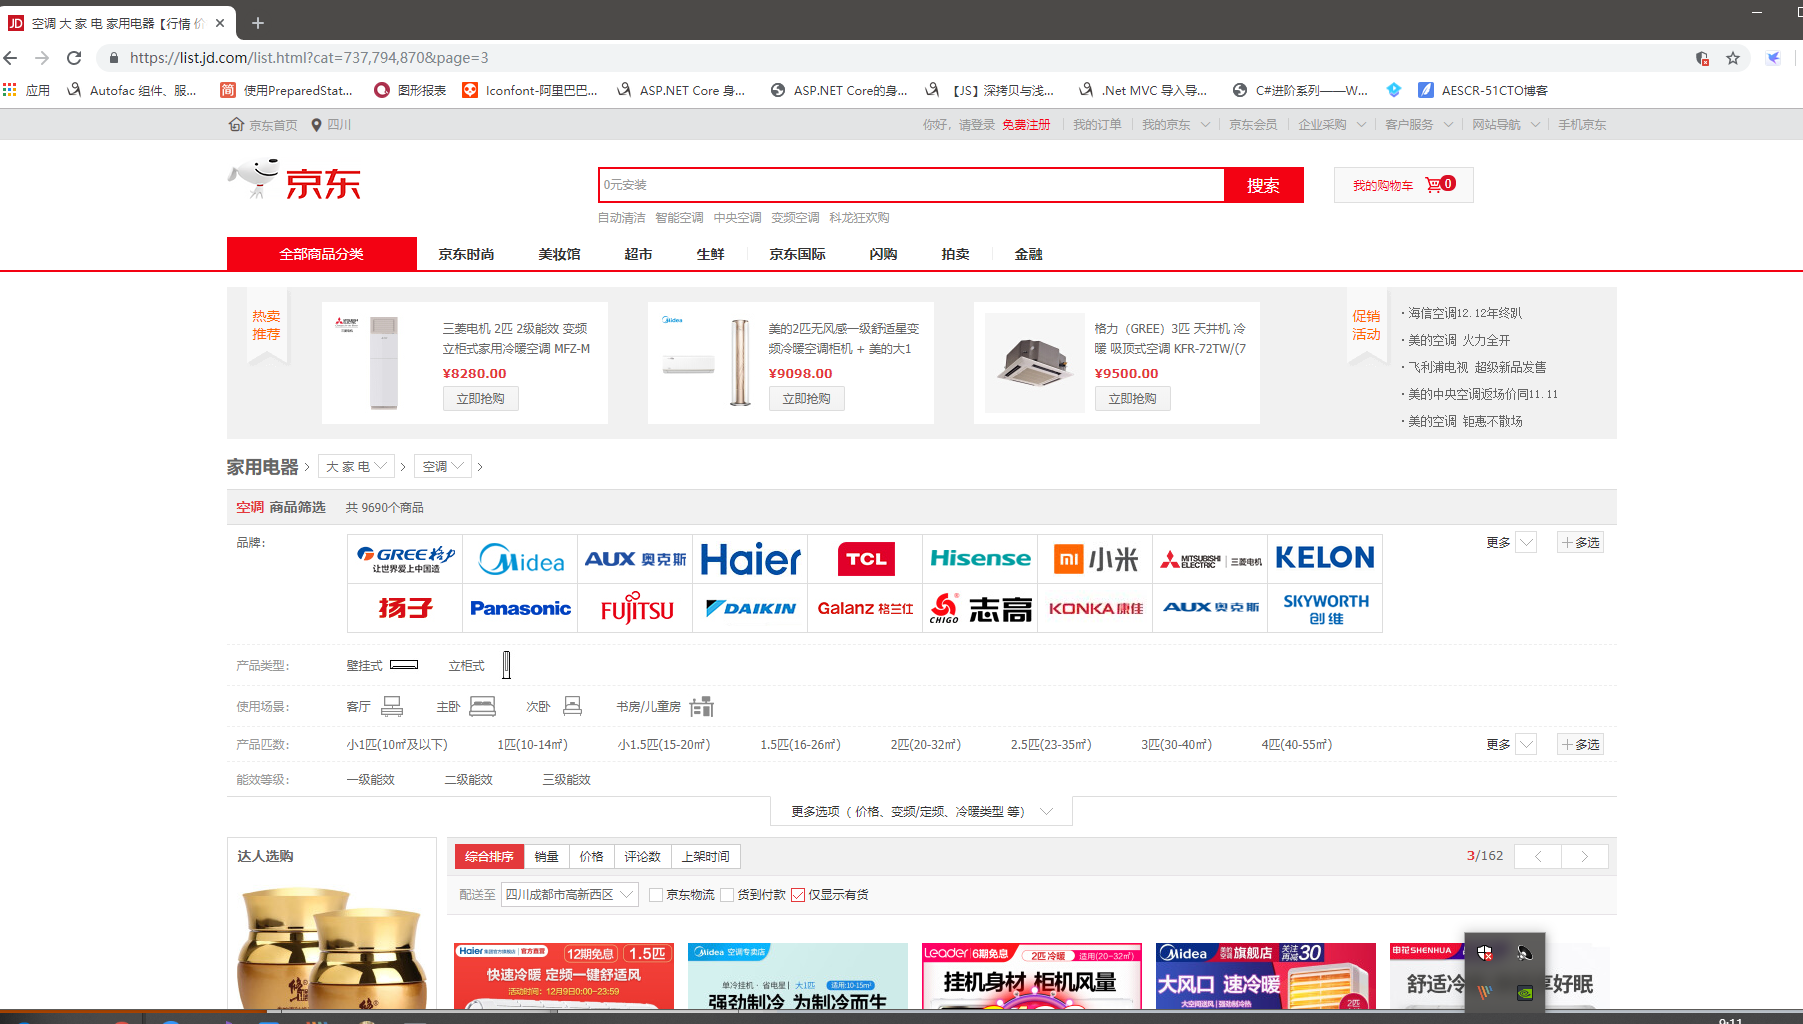The height and width of the screenshot is (1024, 1803).
Task: Click the JD.com dog logo
Action: 294,181
